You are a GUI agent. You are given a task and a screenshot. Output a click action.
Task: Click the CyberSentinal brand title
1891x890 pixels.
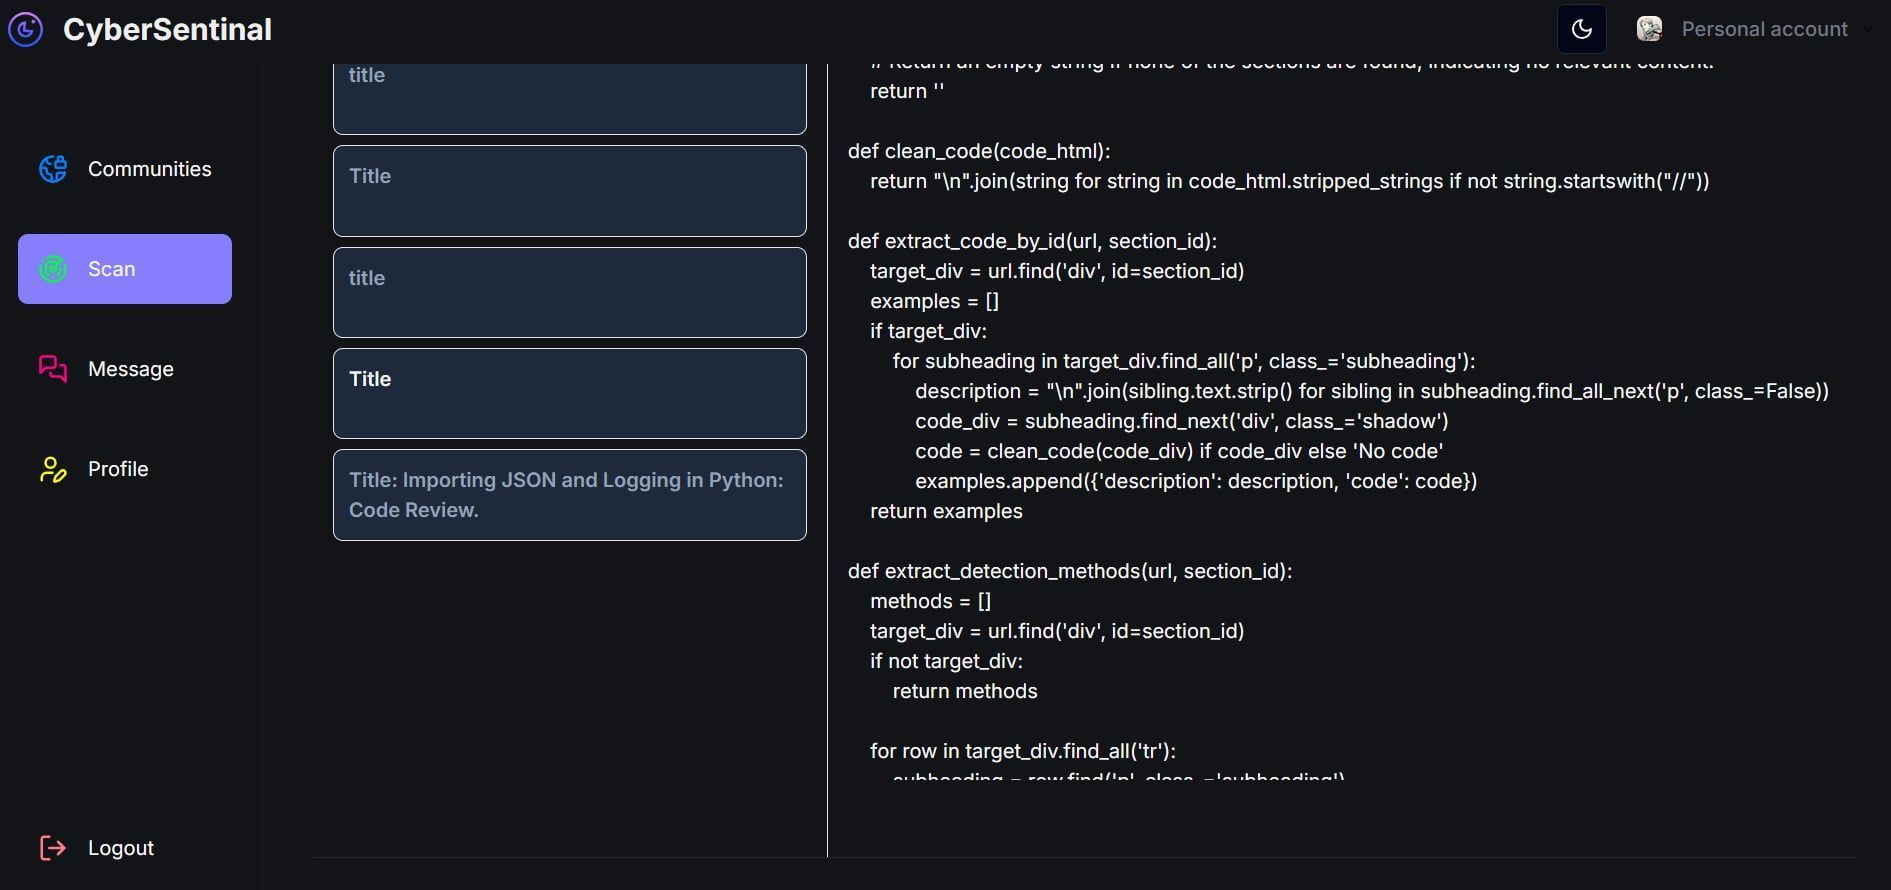167,29
